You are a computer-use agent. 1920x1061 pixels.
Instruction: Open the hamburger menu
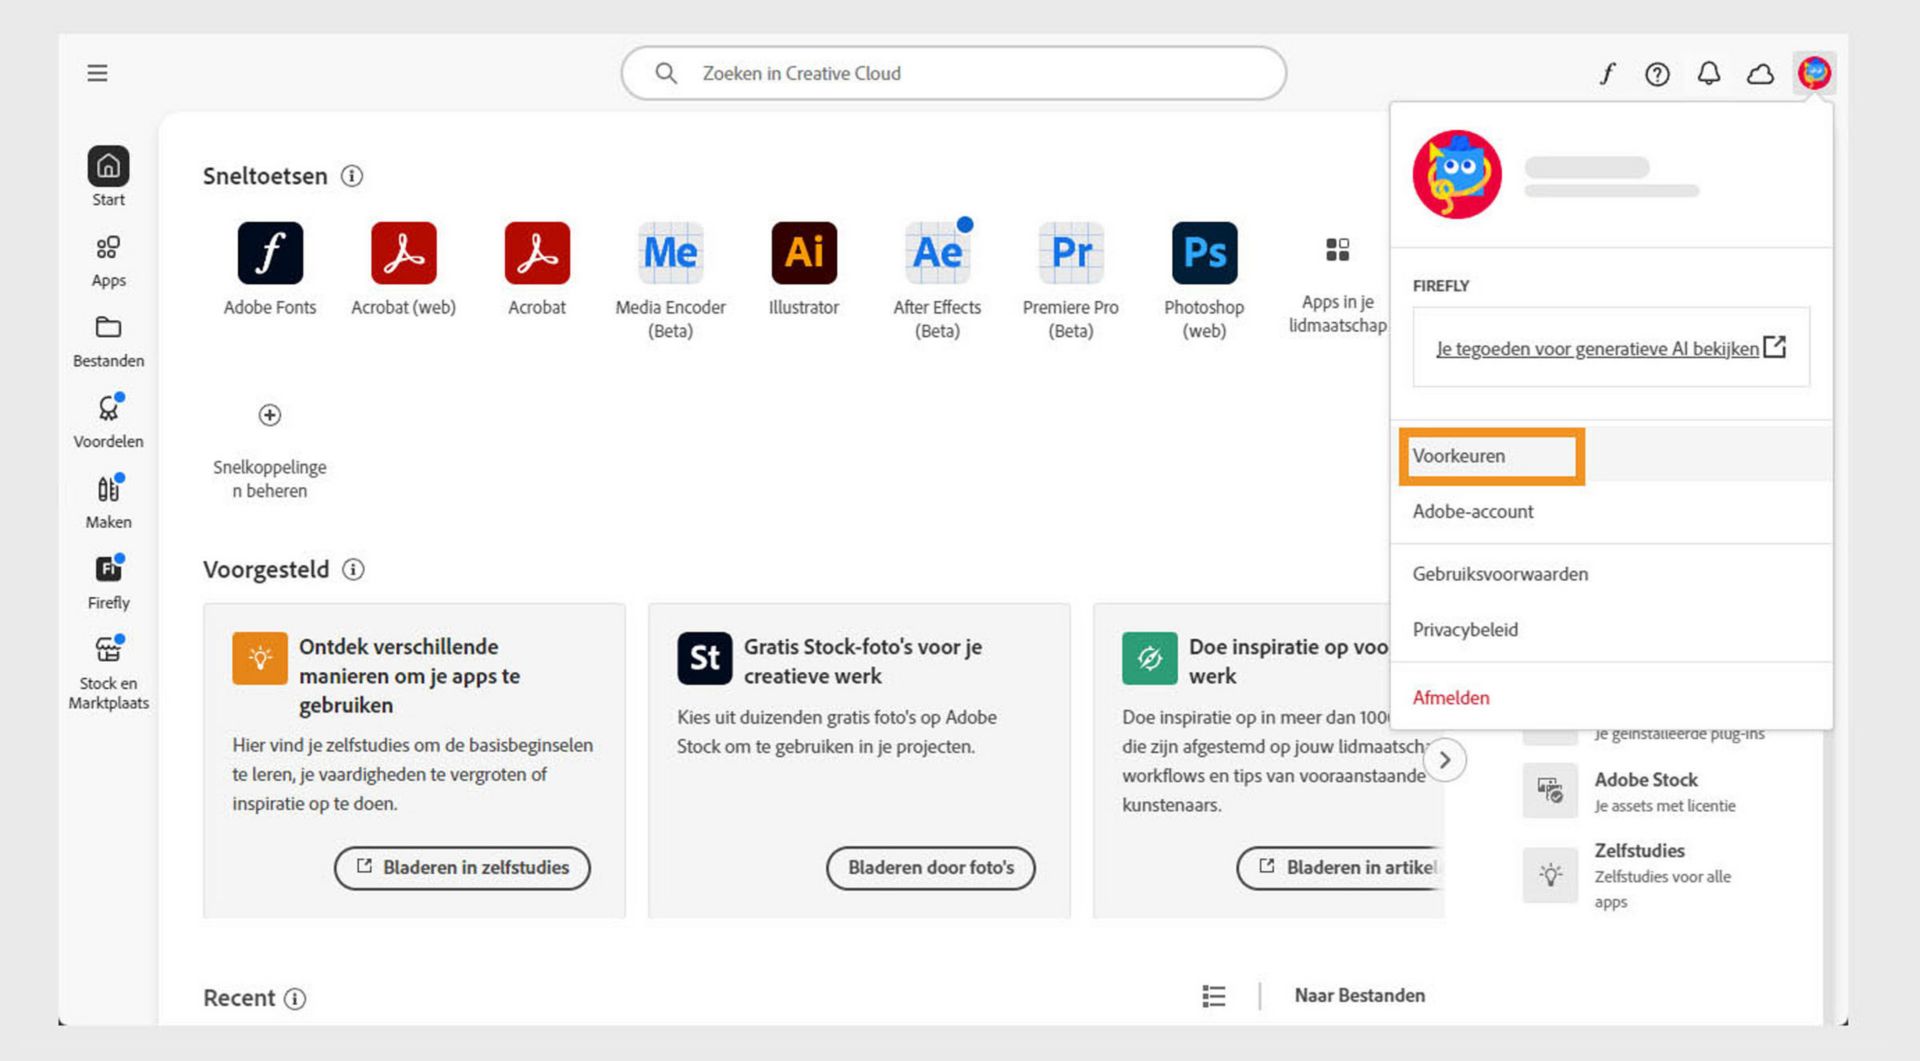(97, 73)
